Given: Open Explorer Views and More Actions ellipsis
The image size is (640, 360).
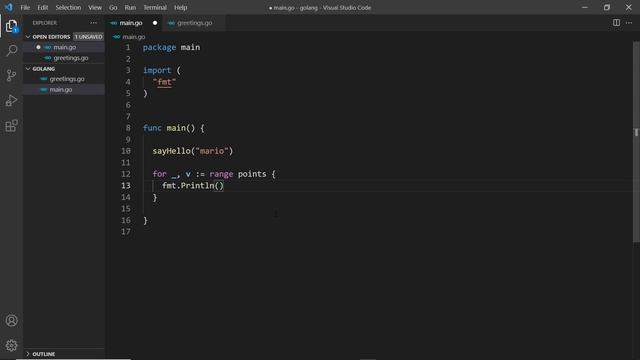Looking at the screenshot, I should coord(94,23).
